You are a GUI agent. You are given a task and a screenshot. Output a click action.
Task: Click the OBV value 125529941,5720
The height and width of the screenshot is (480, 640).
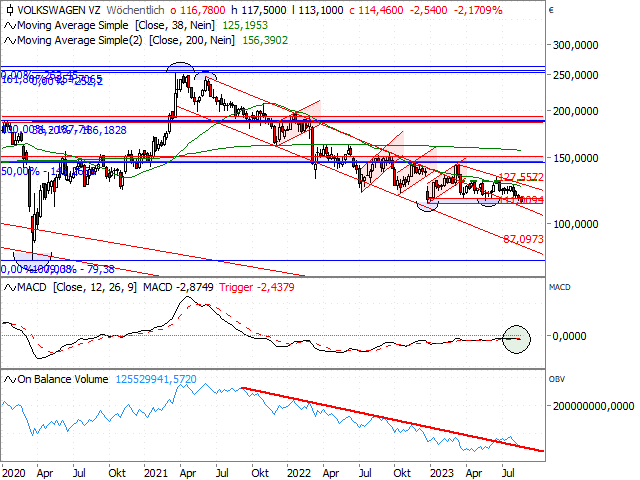pyautogui.click(x=156, y=379)
